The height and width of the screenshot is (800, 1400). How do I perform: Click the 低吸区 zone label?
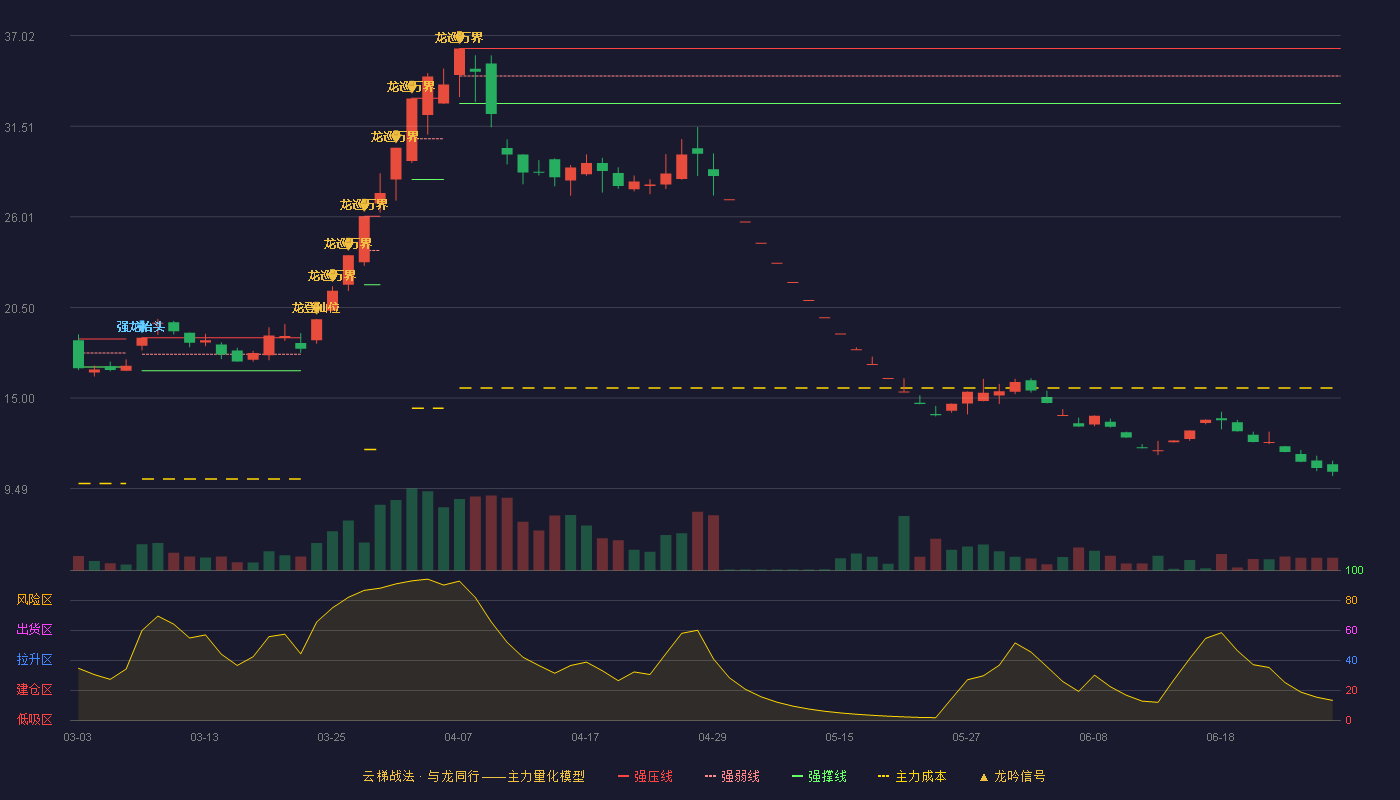(34, 719)
